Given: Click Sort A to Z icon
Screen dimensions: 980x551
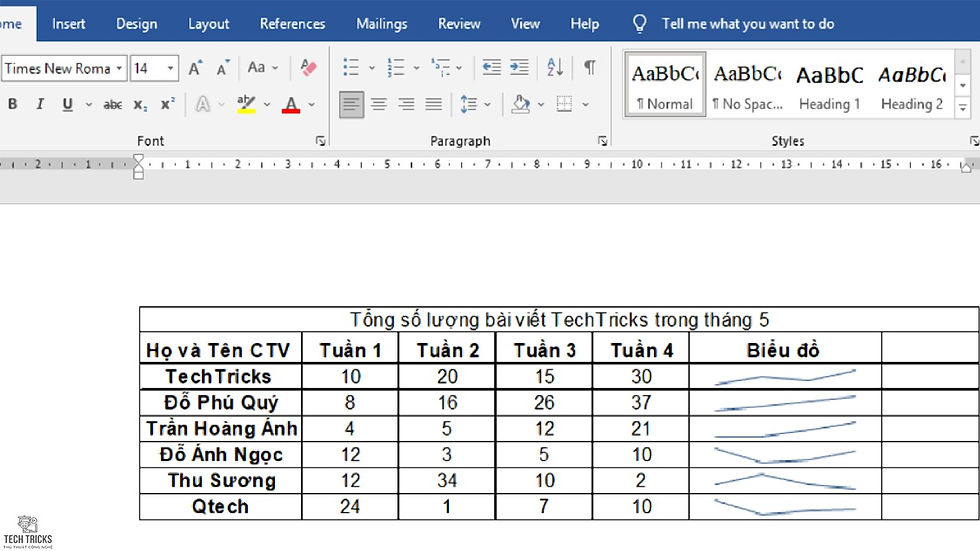Looking at the screenshot, I should tap(555, 67).
